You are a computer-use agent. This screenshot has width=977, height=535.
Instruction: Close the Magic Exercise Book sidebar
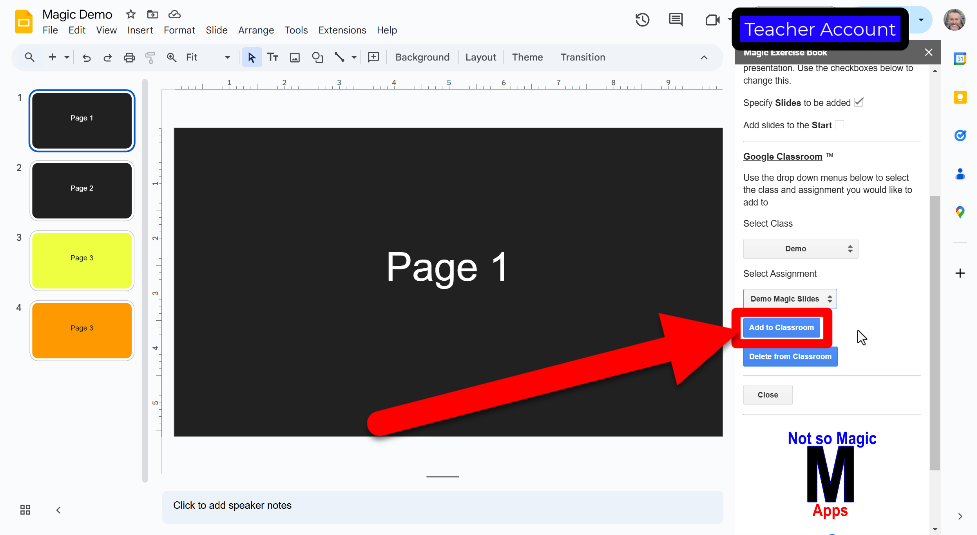[928, 52]
